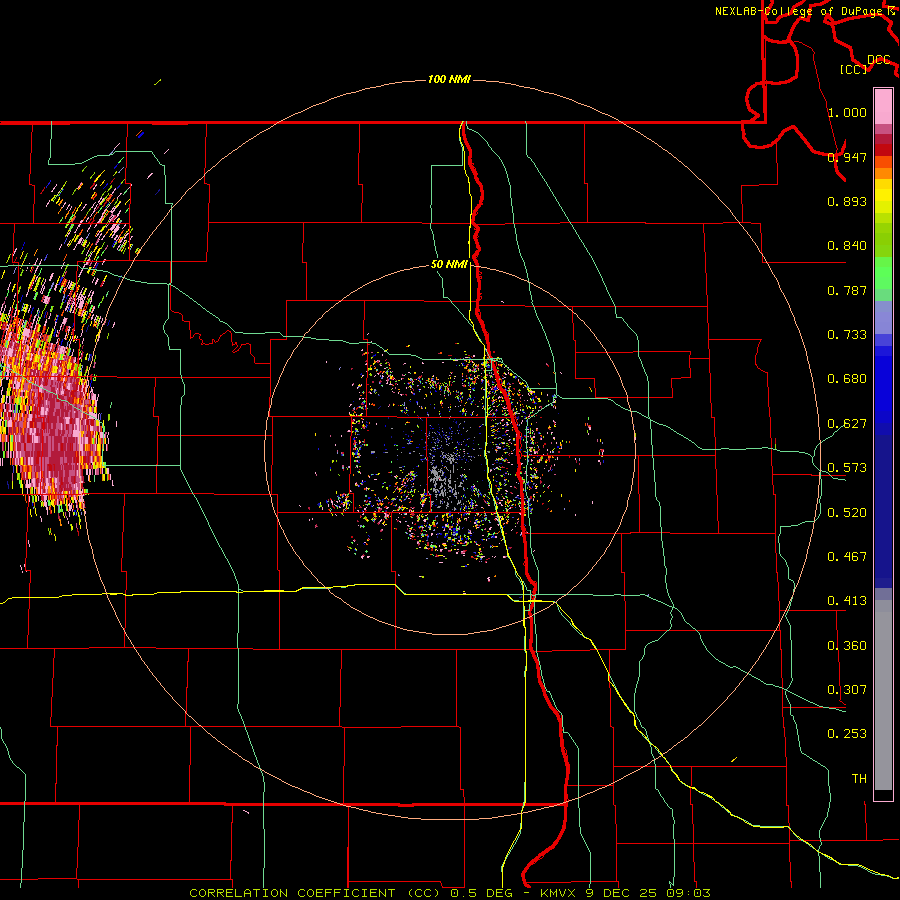Click the 0.733 legend value
900x900 pixels.
(x=847, y=334)
